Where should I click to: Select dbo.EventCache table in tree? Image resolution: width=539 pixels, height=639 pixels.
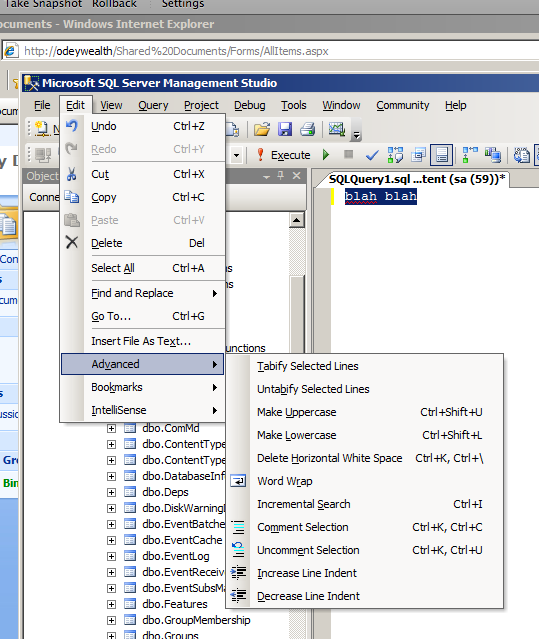click(x=183, y=540)
